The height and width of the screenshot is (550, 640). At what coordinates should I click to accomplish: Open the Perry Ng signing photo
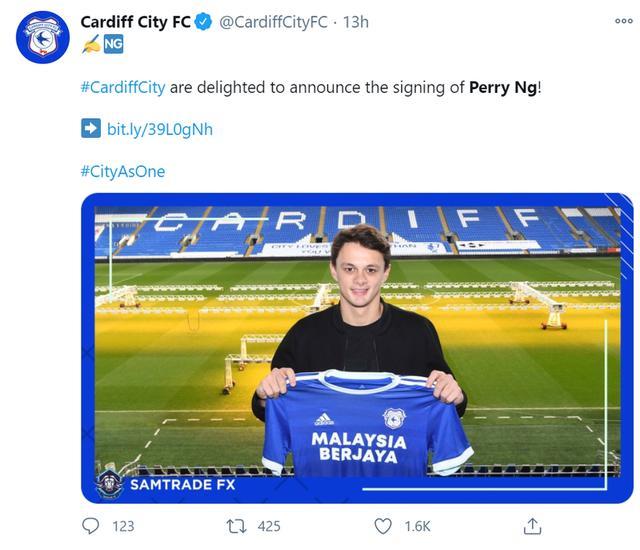[356, 347]
